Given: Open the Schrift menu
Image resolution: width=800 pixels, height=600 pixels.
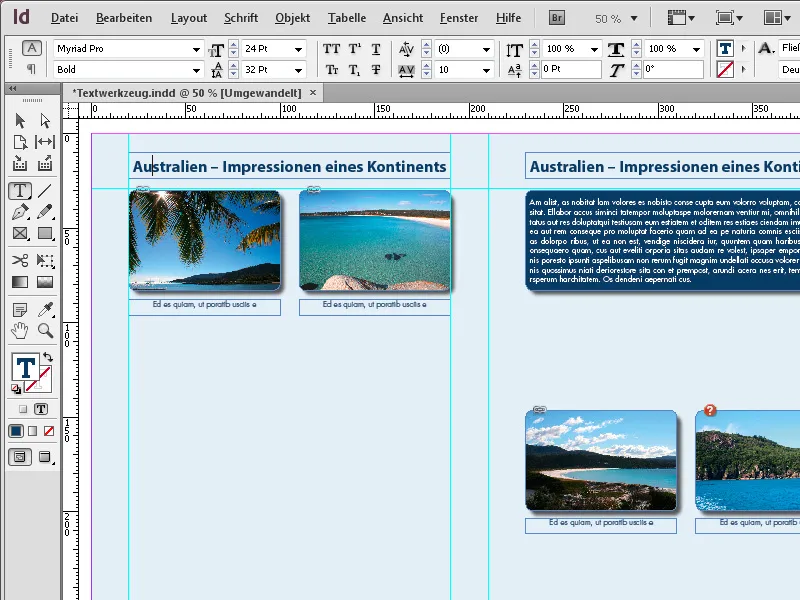Looking at the screenshot, I should tap(241, 18).
